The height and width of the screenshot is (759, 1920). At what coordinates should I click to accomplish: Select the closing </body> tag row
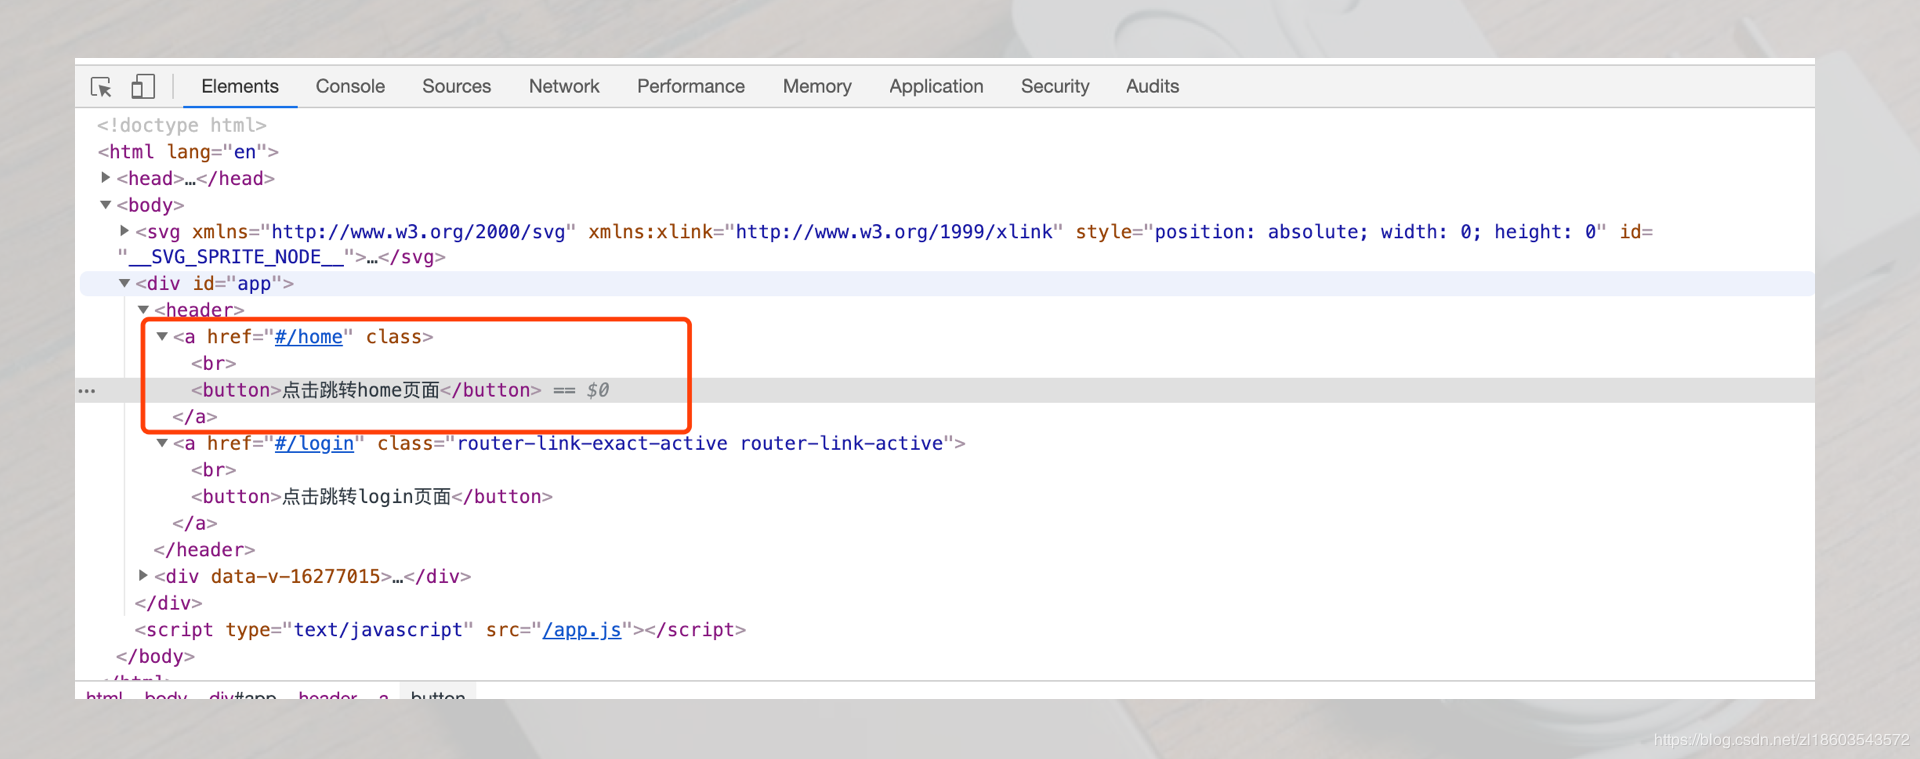[x=155, y=657]
